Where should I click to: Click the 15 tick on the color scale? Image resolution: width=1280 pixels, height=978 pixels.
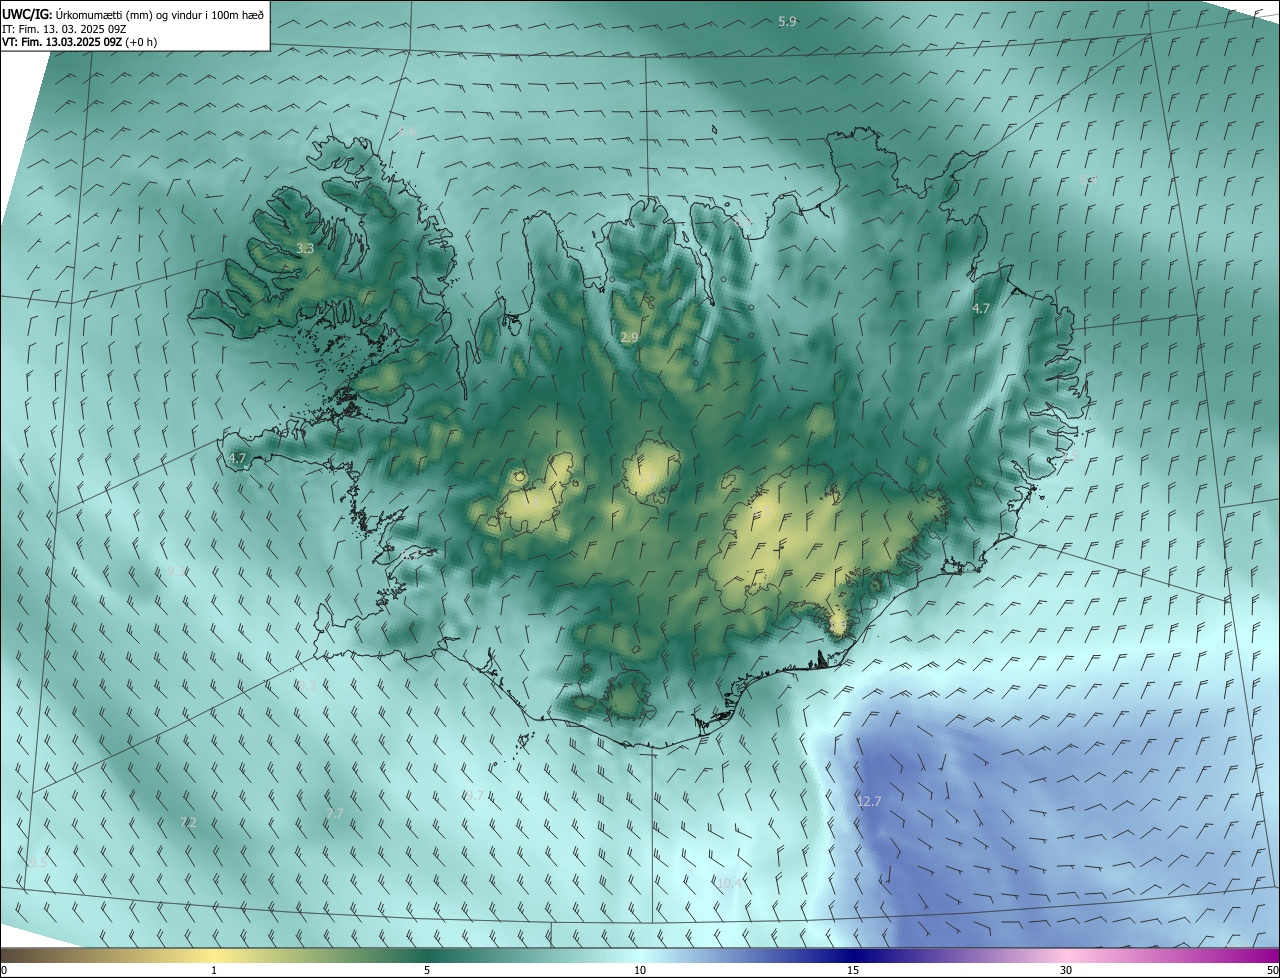click(x=853, y=970)
